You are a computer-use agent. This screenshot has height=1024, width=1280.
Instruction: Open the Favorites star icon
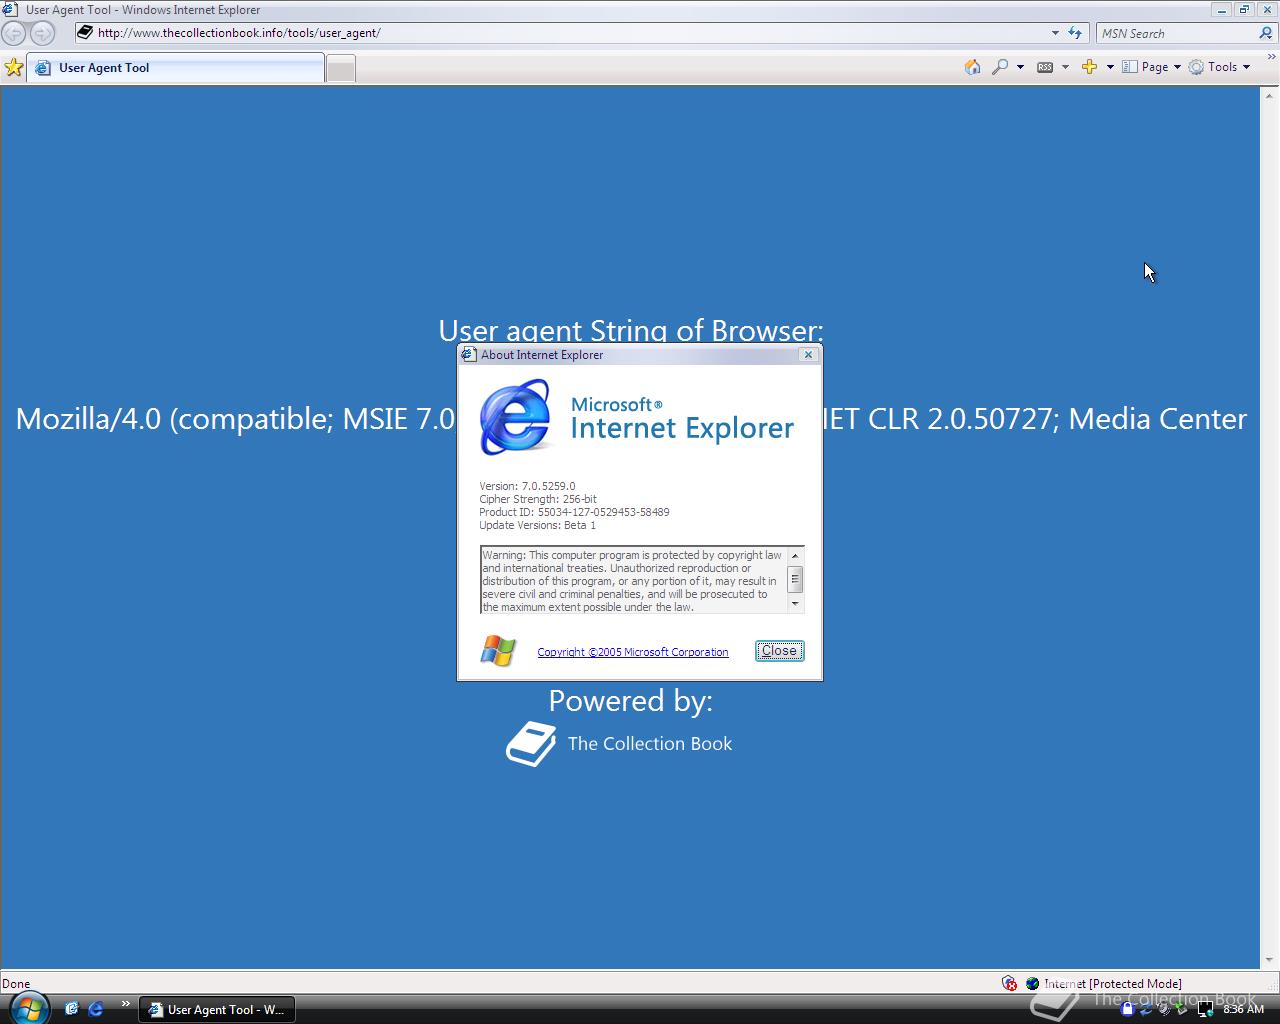(13, 67)
